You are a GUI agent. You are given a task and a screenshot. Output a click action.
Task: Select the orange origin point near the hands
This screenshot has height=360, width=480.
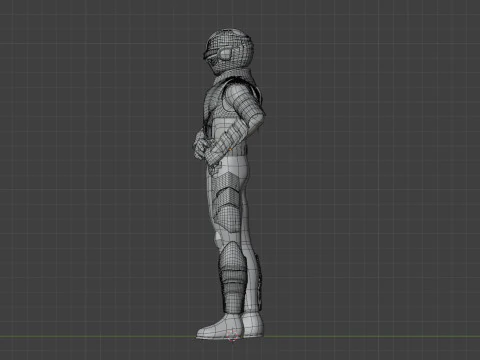230,150
